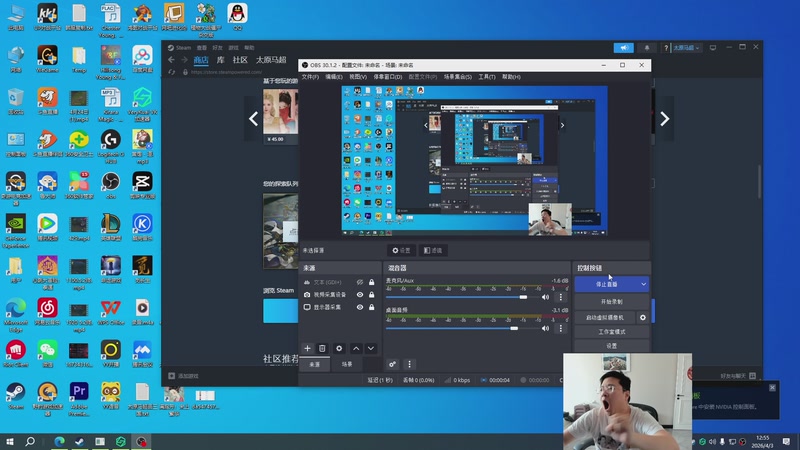
Task: Toggle visibility eye of 视频采集设备 source
Action: 360,295
